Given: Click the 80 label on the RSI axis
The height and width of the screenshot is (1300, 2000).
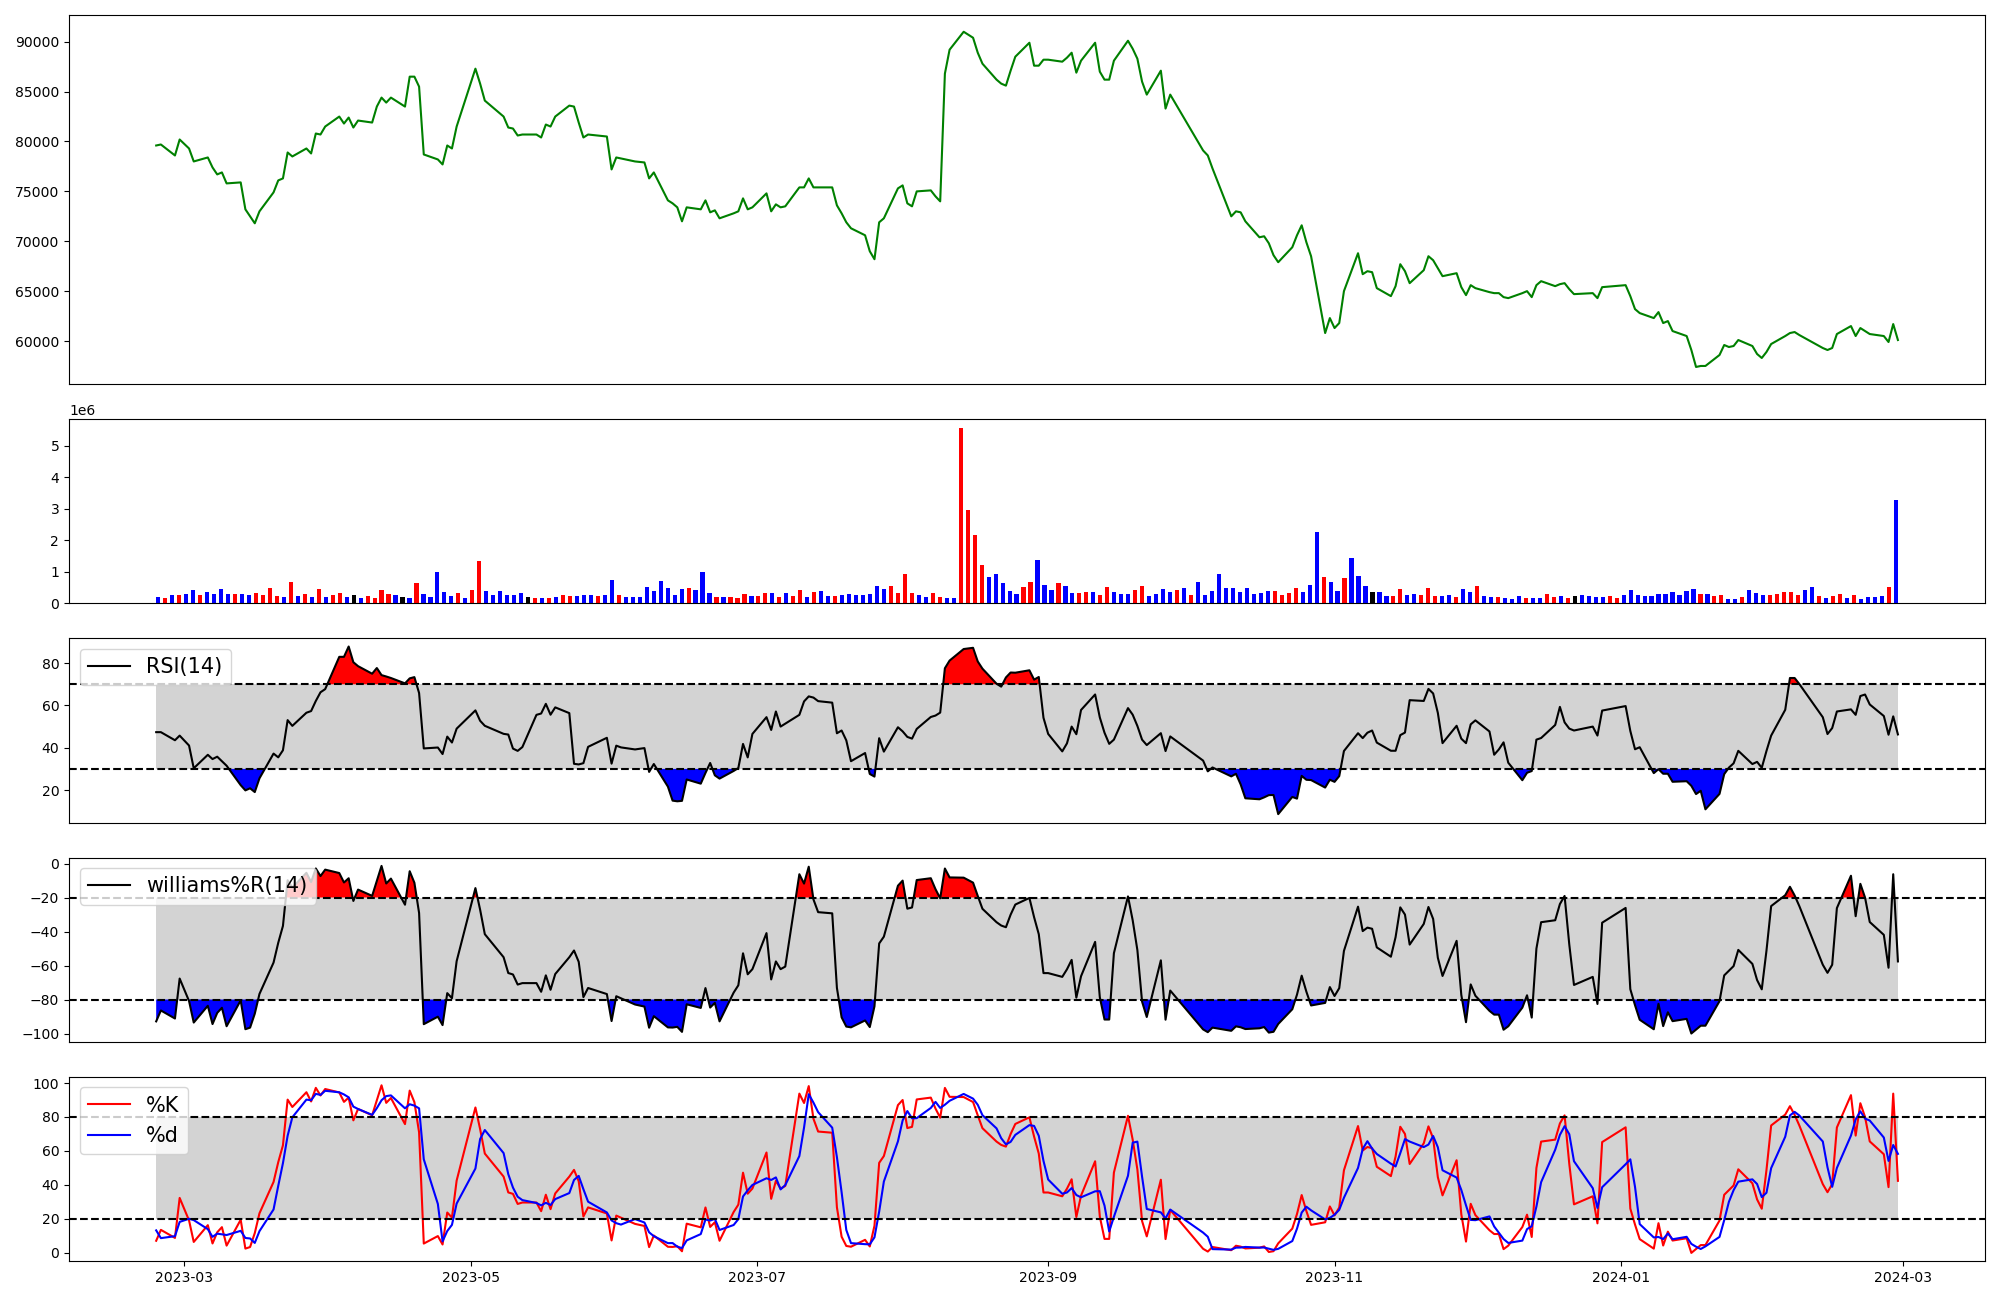Looking at the screenshot, I should (51, 664).
